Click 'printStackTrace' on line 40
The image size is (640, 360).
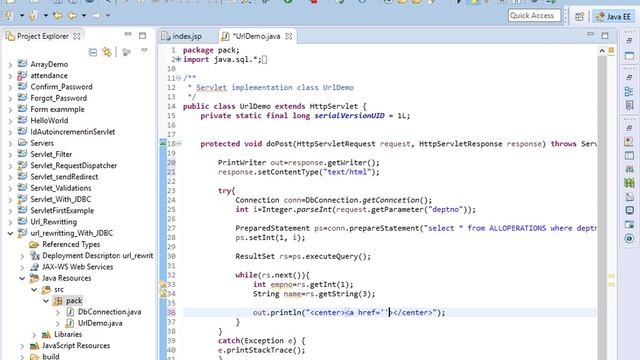point(262,350)
